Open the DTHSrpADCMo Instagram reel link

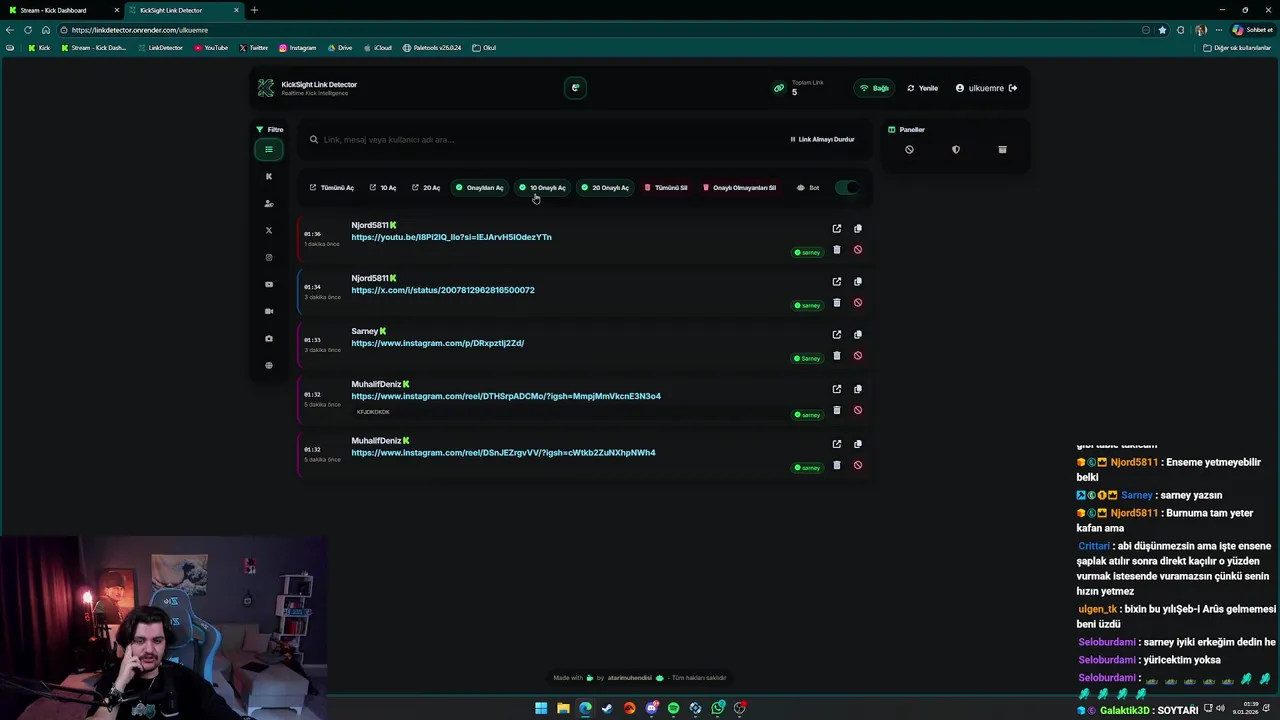(x=506, y=396)
